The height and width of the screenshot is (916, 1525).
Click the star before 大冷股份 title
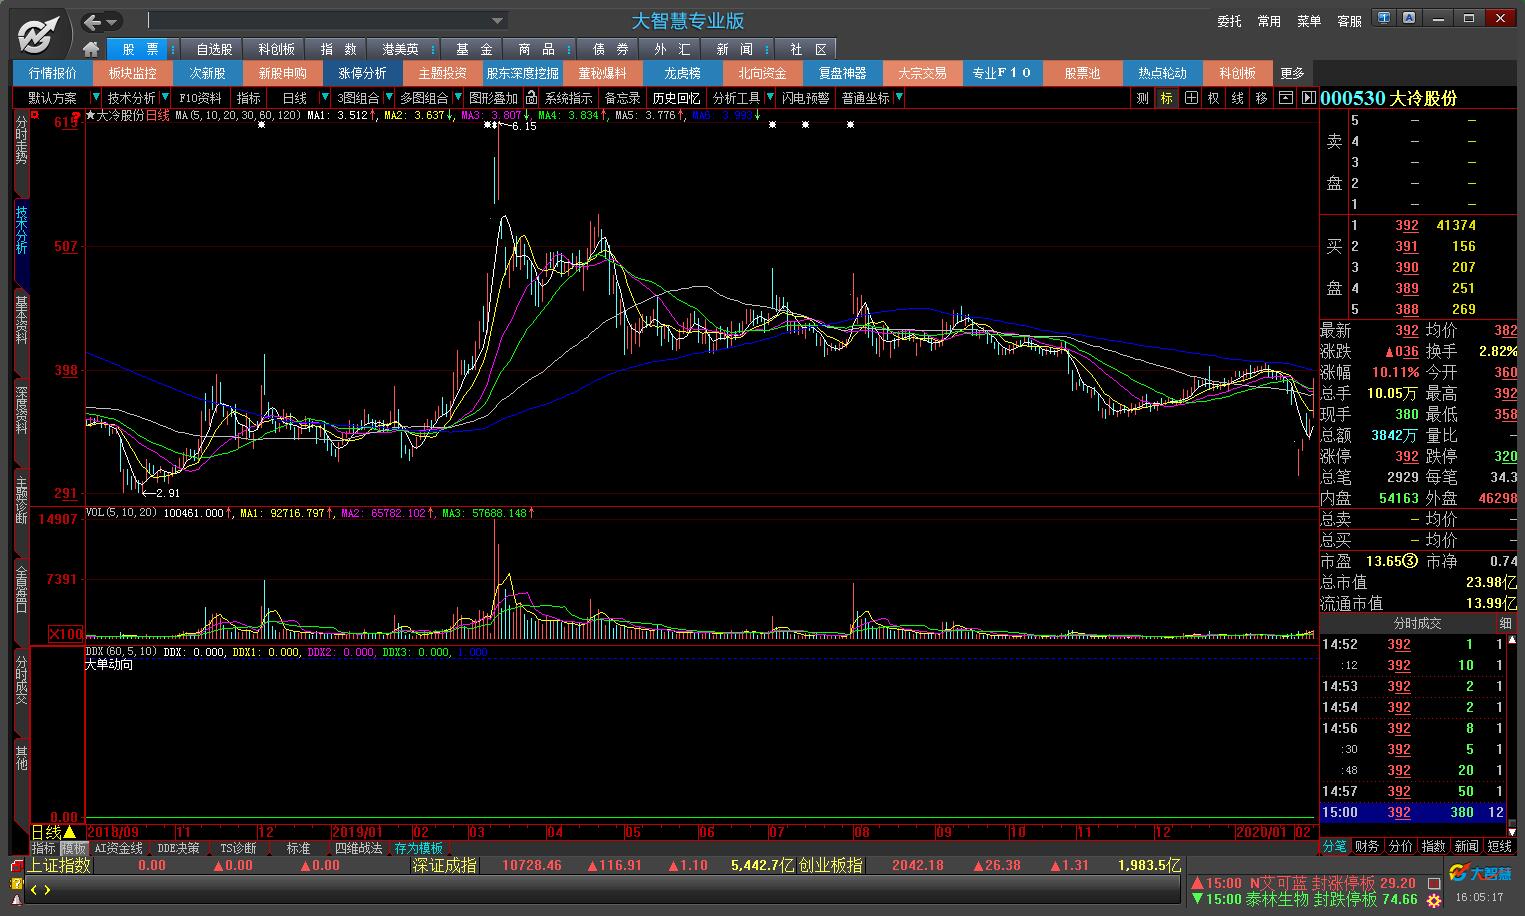click(x=90, y=116)
